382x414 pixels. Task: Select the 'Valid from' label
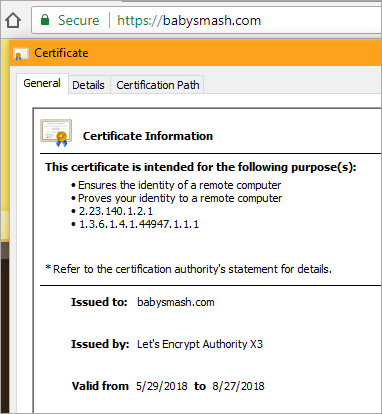point(100,386)
